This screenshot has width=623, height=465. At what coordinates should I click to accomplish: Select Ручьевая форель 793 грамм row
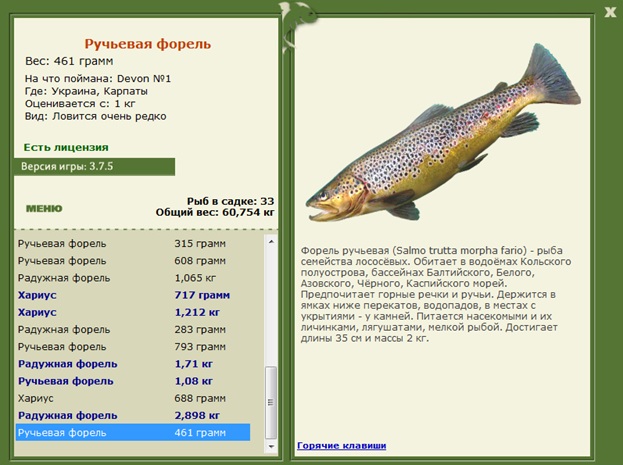(x=133, y=347)
